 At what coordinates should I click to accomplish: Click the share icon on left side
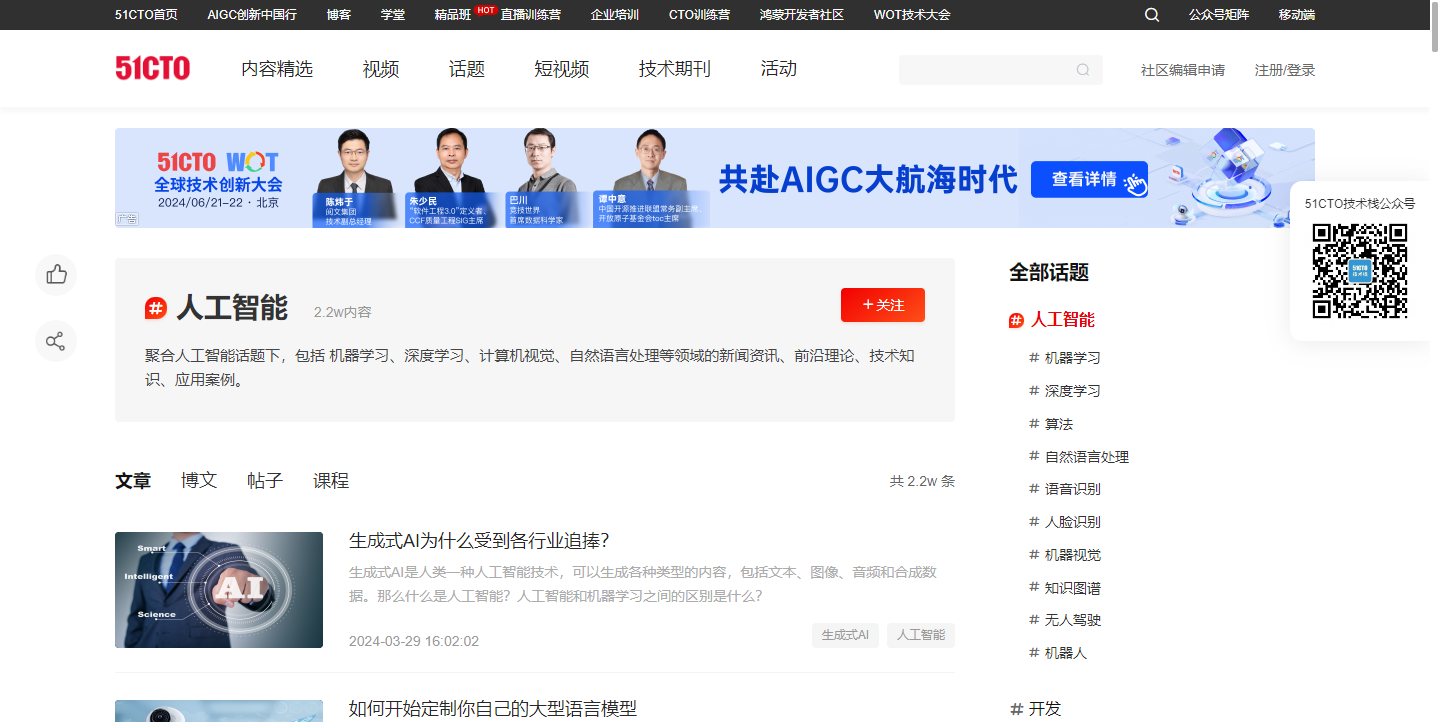(x=56, y=341)
